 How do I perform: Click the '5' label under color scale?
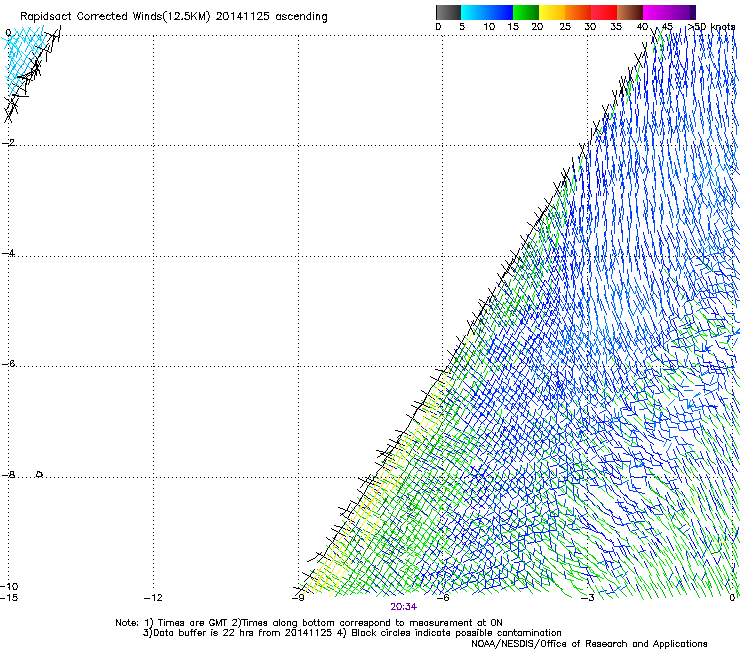coord(462,27)
